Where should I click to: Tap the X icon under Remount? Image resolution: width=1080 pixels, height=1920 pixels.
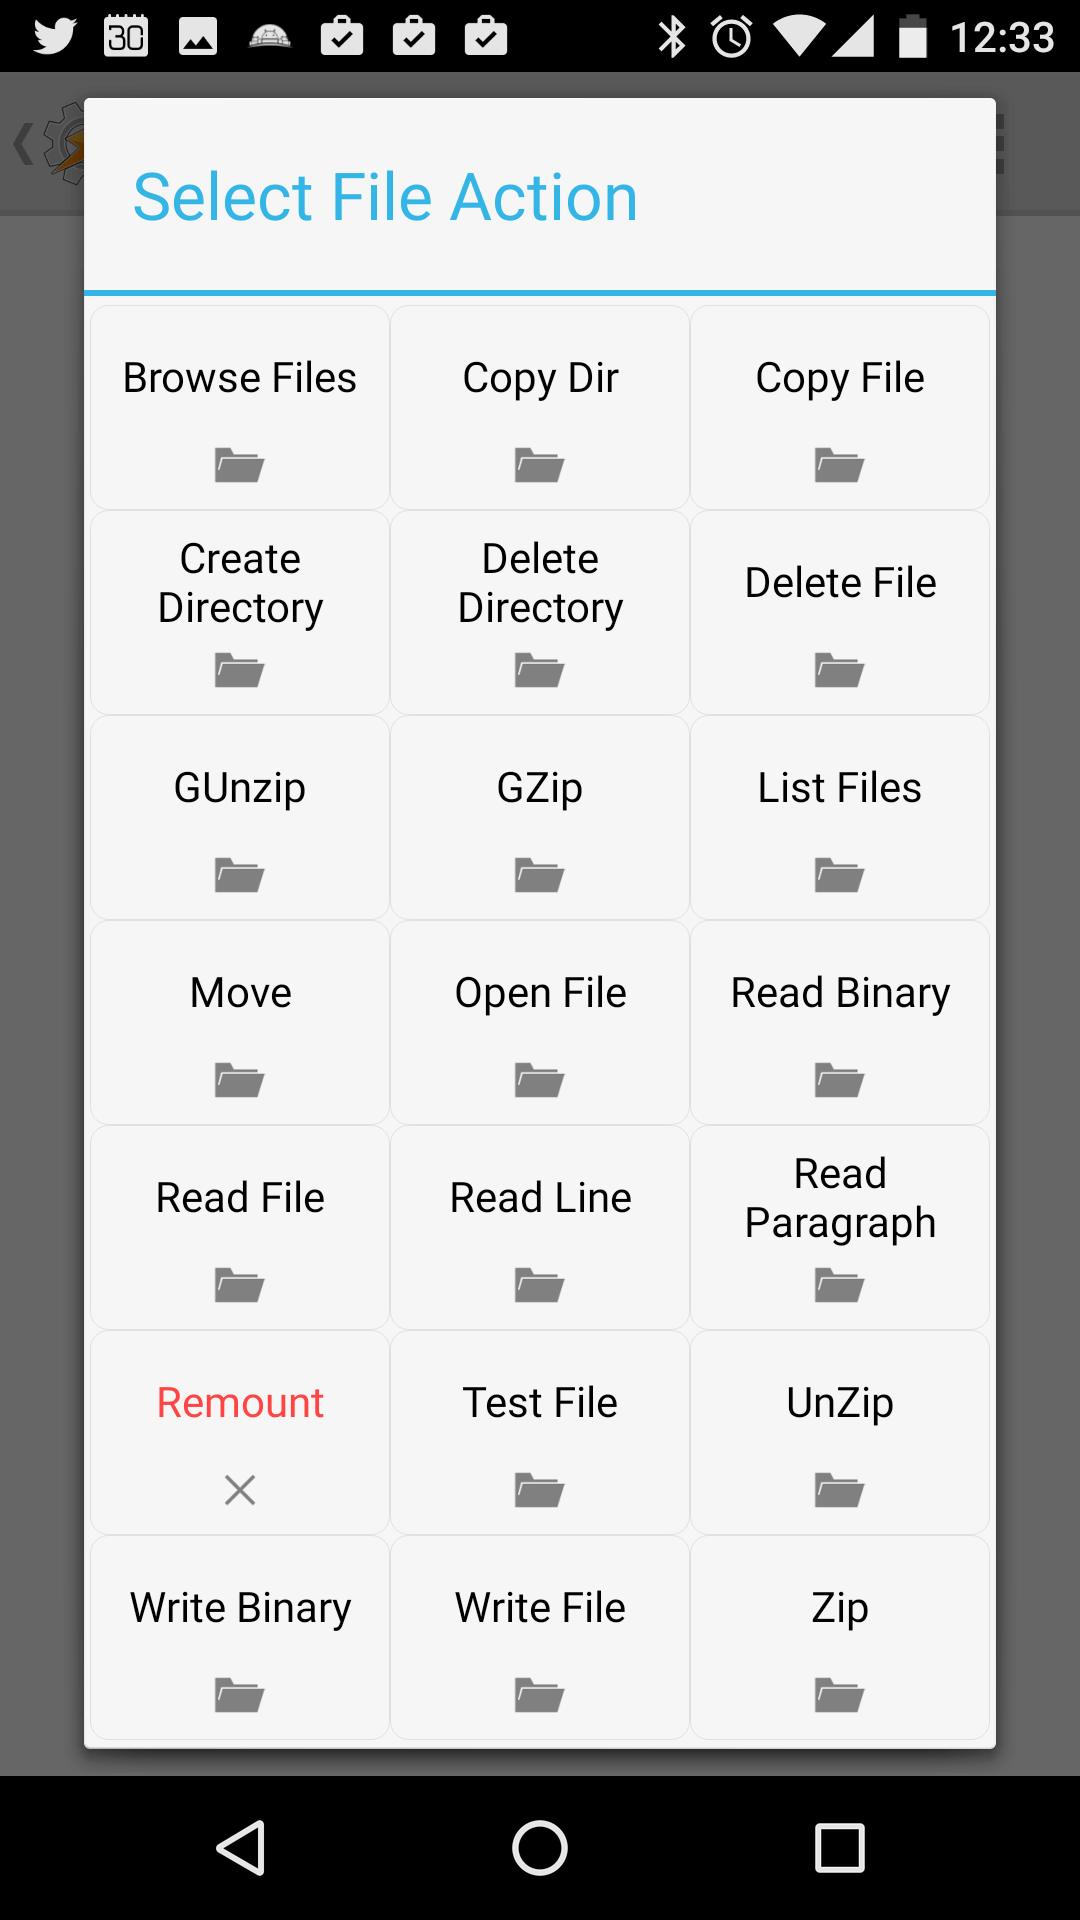[240, 1490]
